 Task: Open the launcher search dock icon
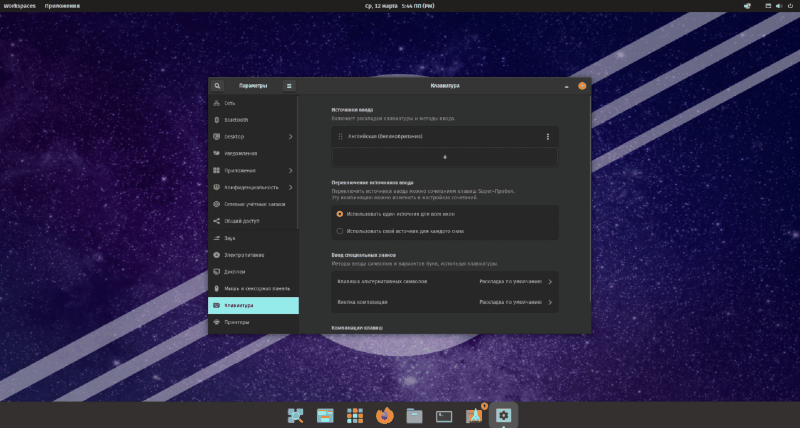click(x=295, y=416)
